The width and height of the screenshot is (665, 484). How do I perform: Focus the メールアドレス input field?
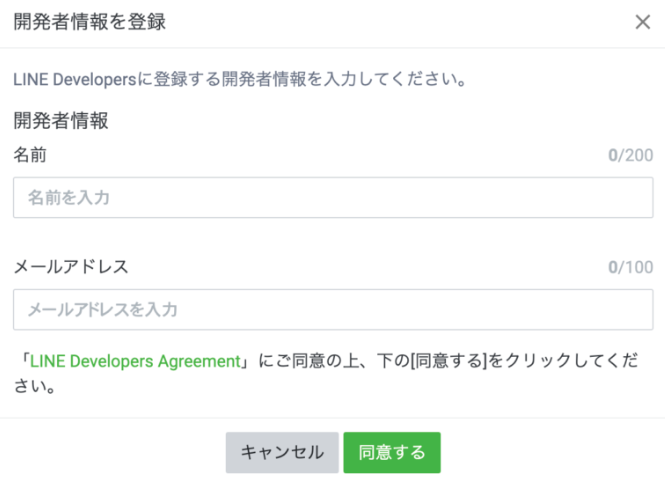click(x=333, y=310)
